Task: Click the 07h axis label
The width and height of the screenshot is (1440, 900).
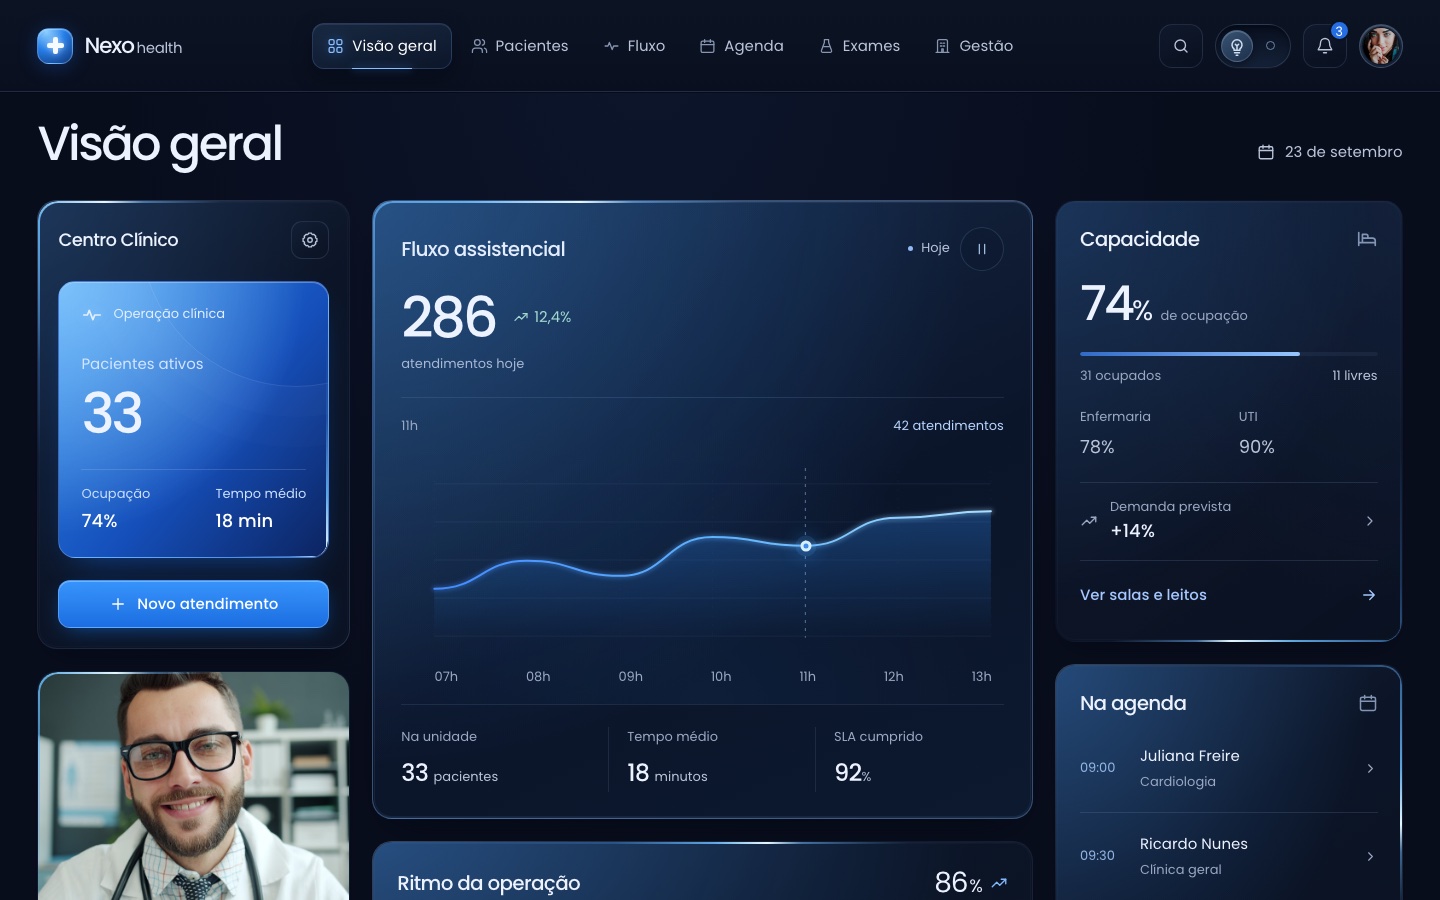Action: point(446,677)
